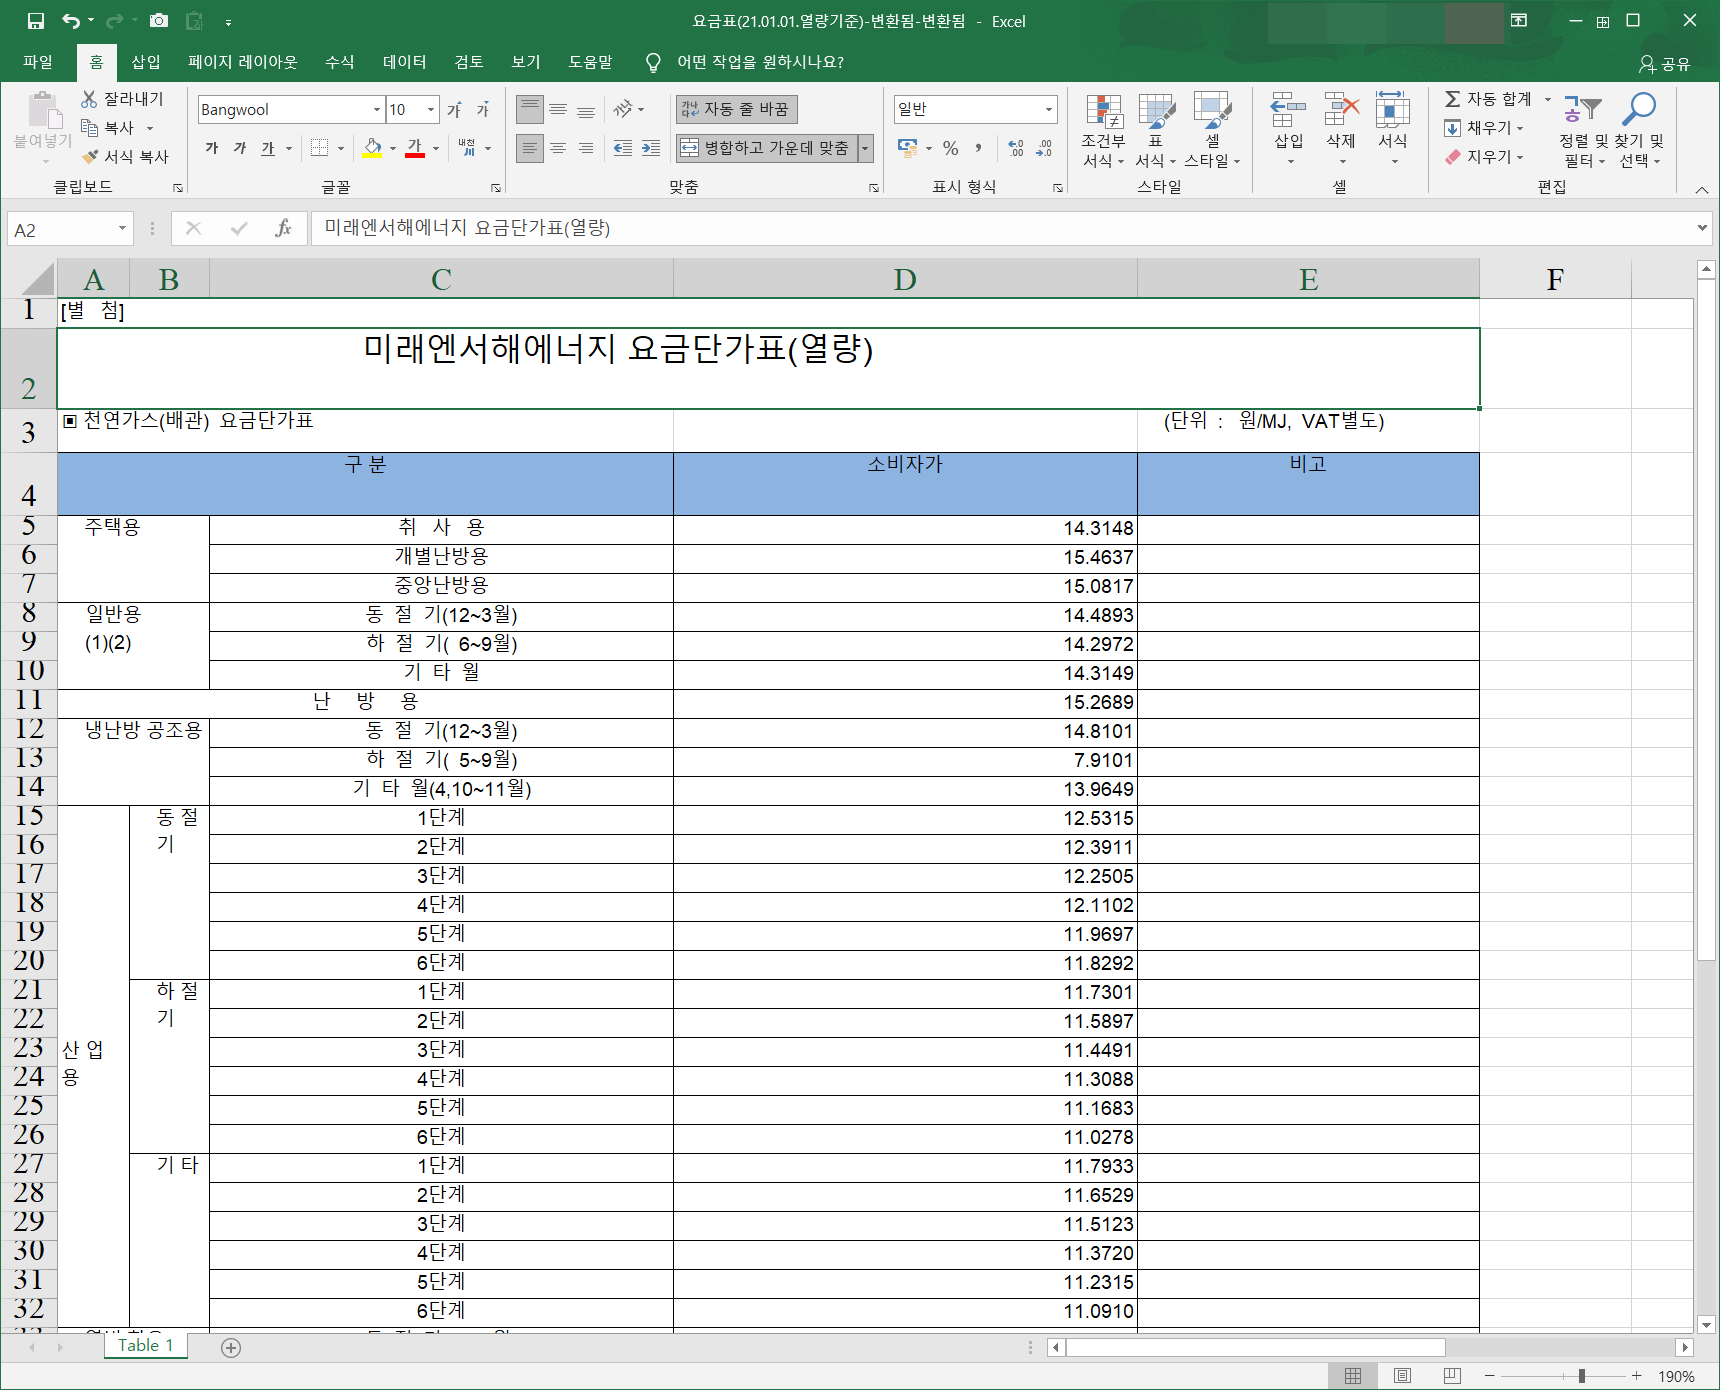Viewport: 1720px width, 1390px height.
Task: Open font color dropdown arrow
Action: click(x=436, y=148)
